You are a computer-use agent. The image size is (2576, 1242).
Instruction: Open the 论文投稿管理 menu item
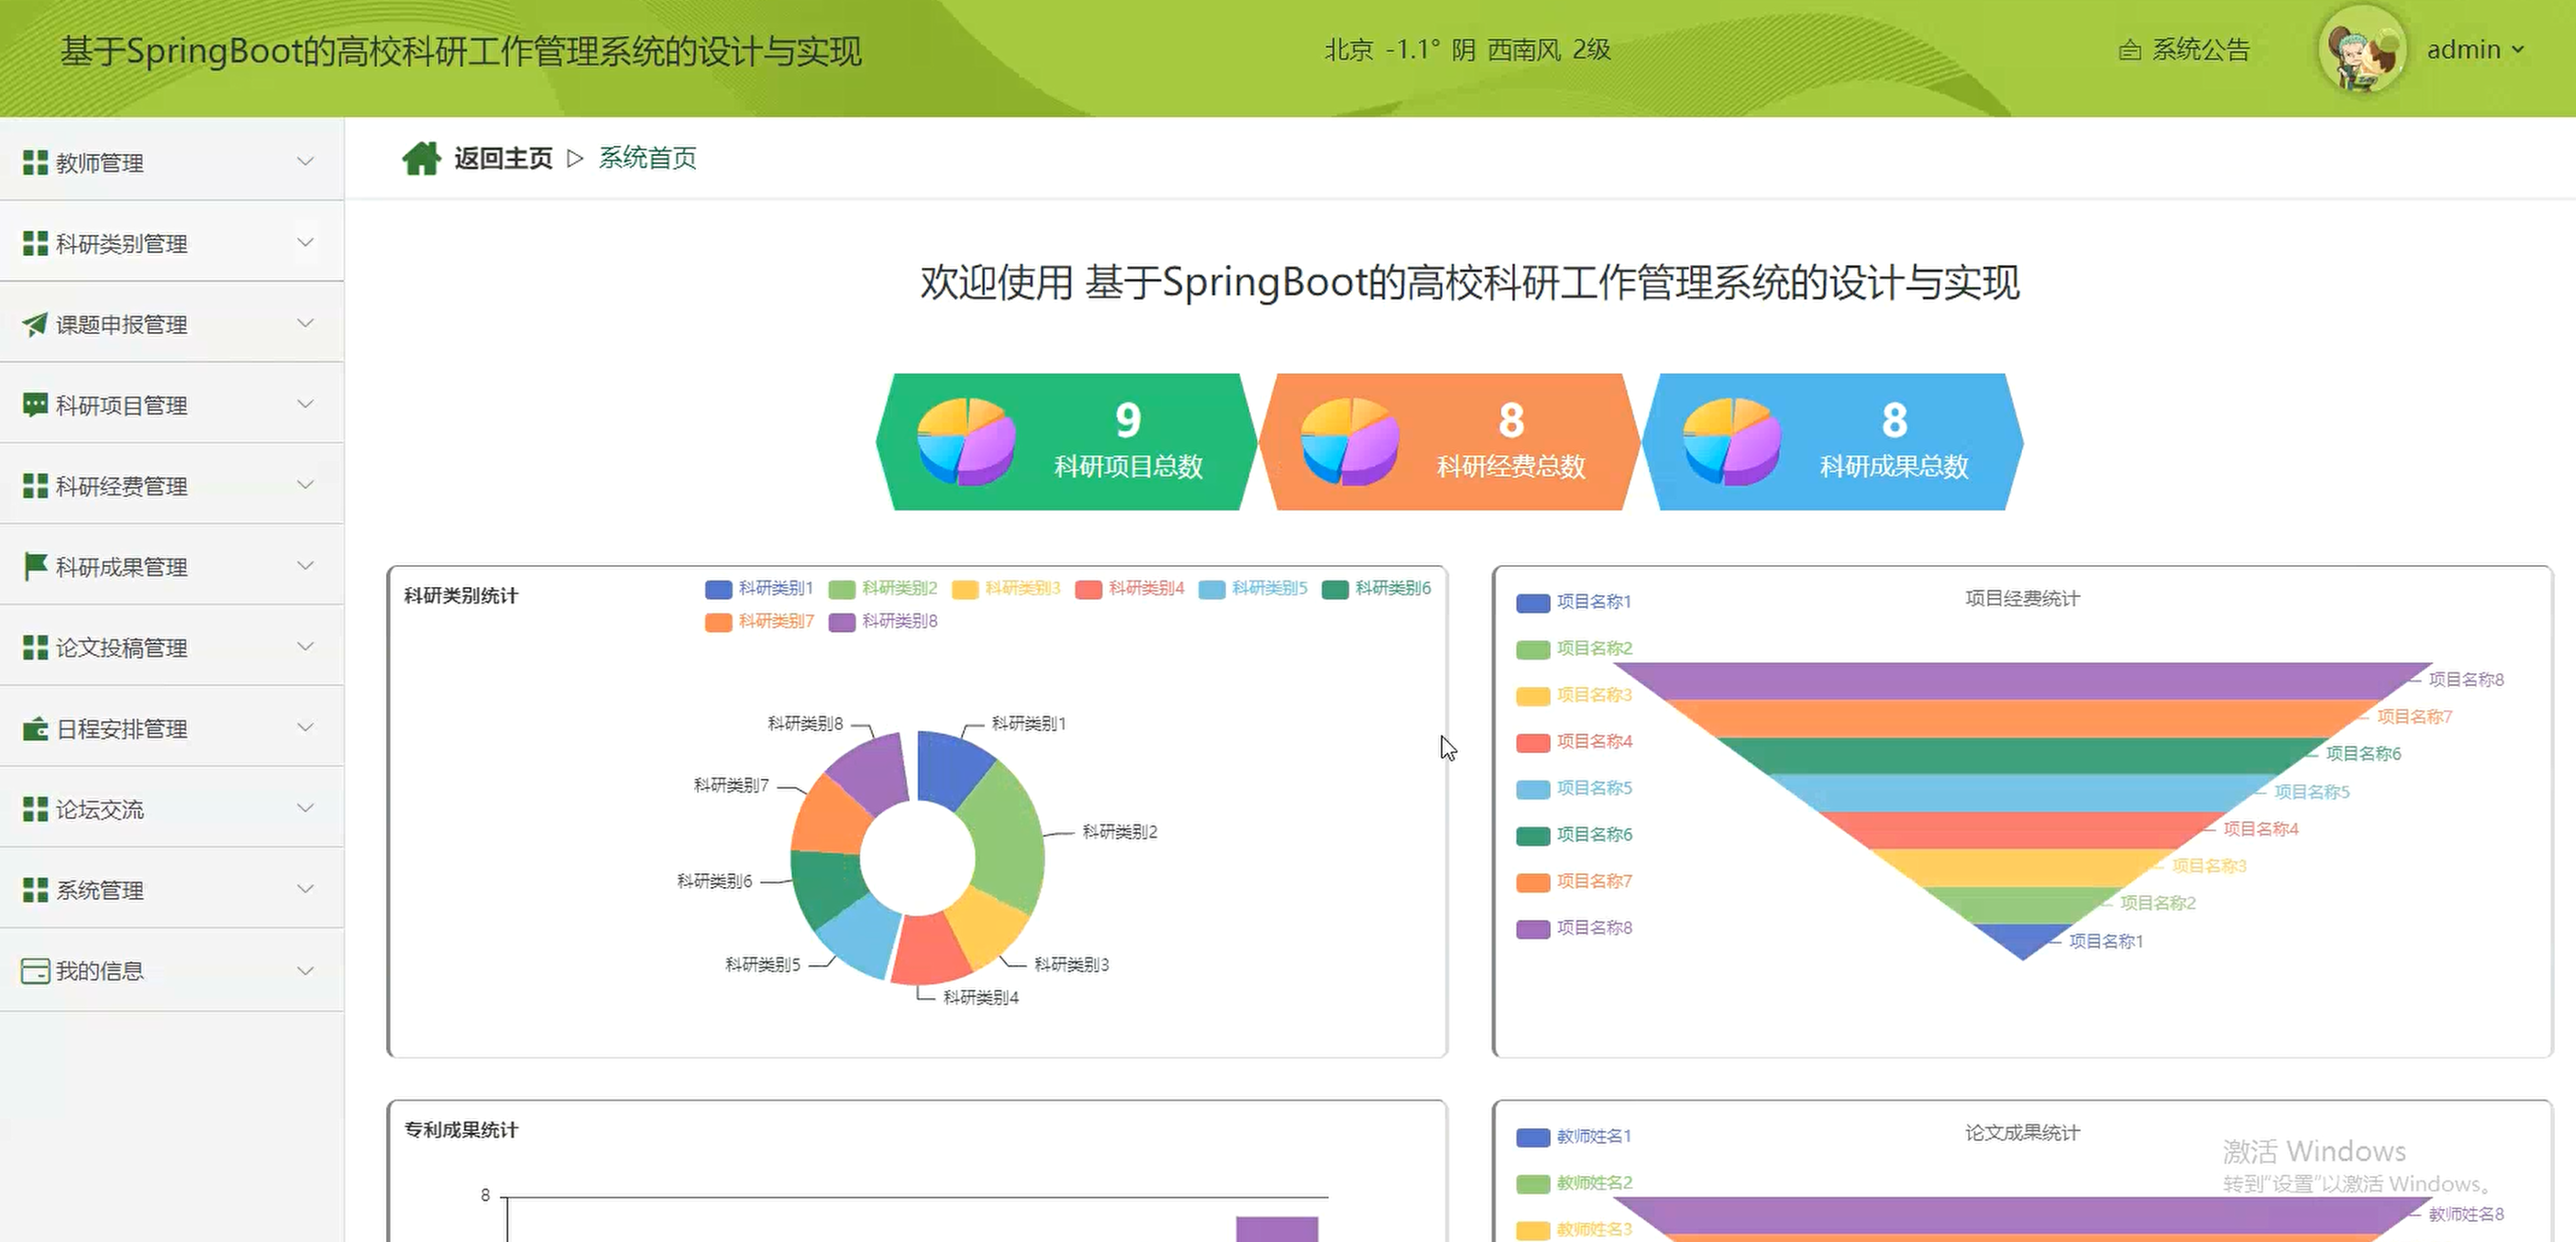click(172, 648)
